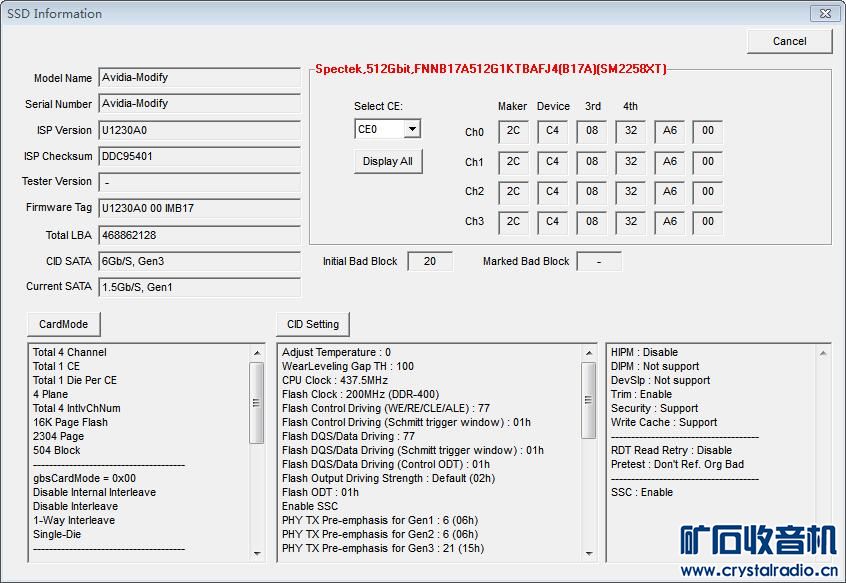Select the Total LBA value field
This screenshot has width=846, height=583.
(199, 235)
